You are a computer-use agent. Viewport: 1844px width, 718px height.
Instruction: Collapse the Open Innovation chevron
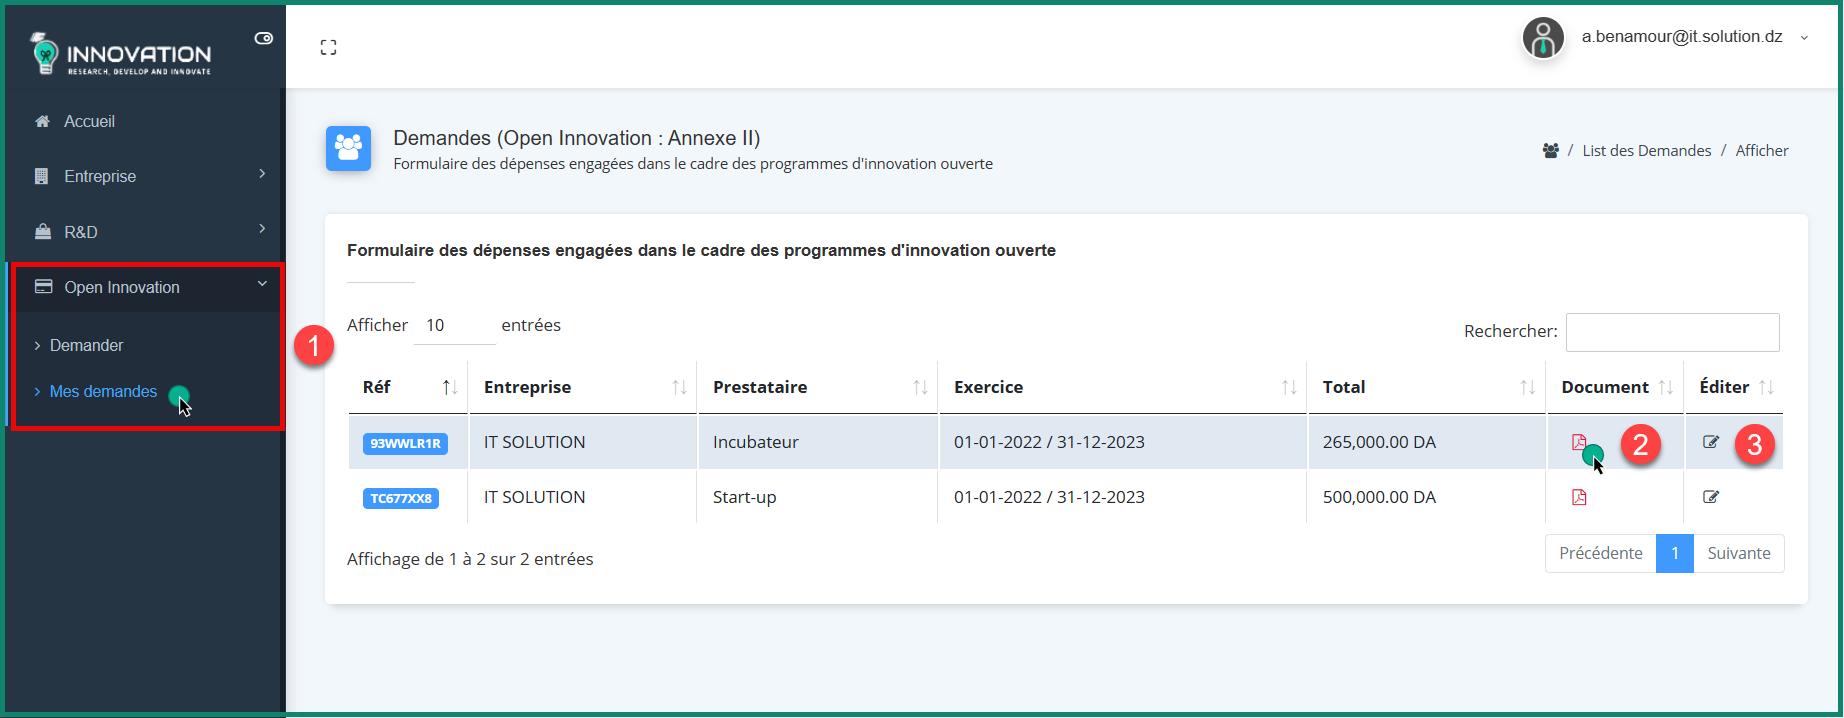click(x=262, y=284)
